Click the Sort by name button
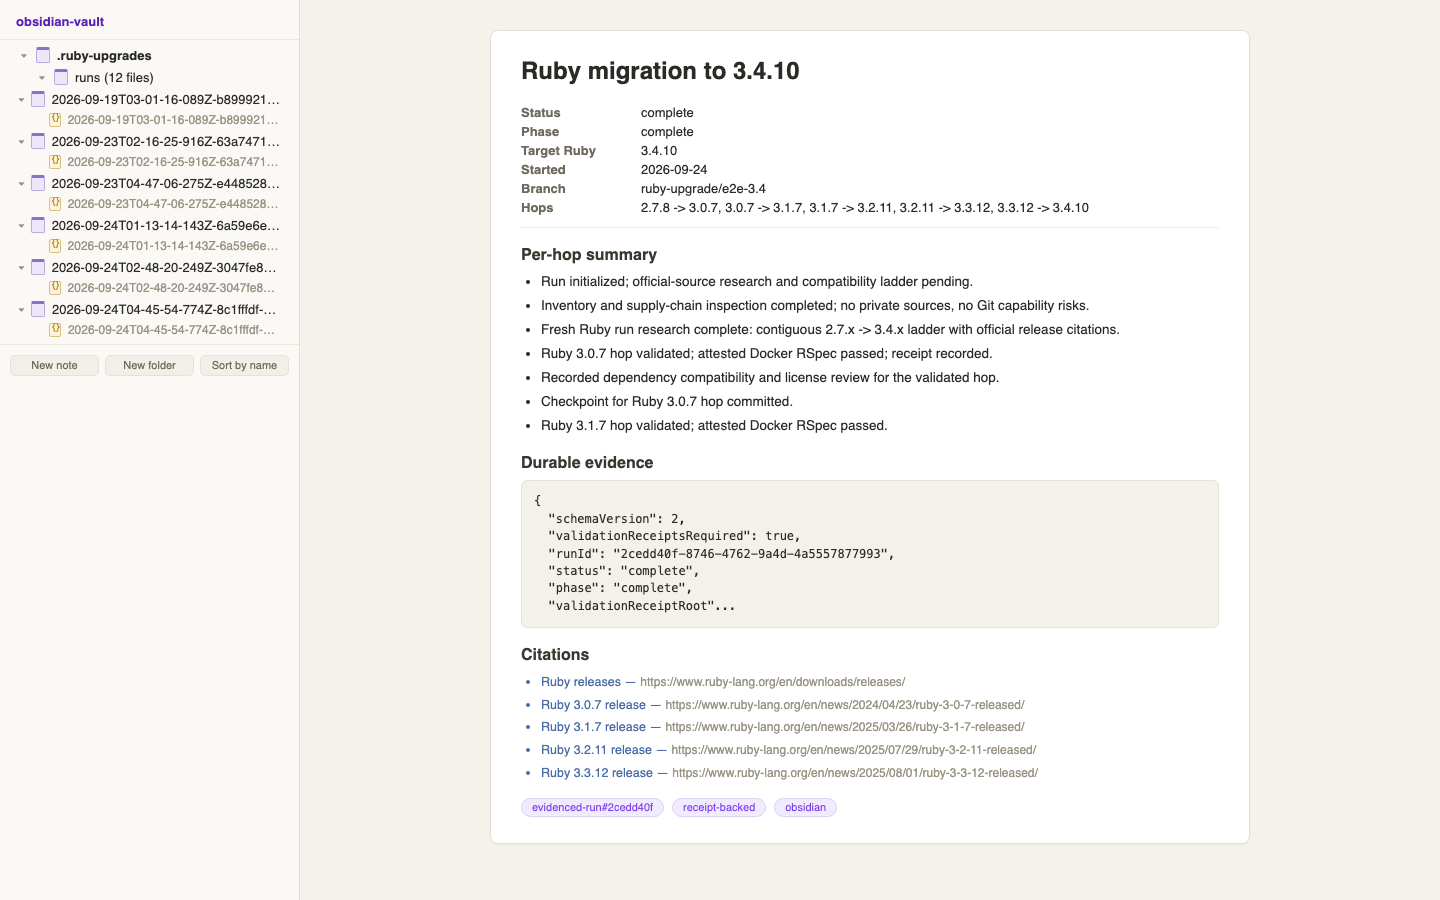Screen dimensions: 1440x900 click(x=244, y=365)
